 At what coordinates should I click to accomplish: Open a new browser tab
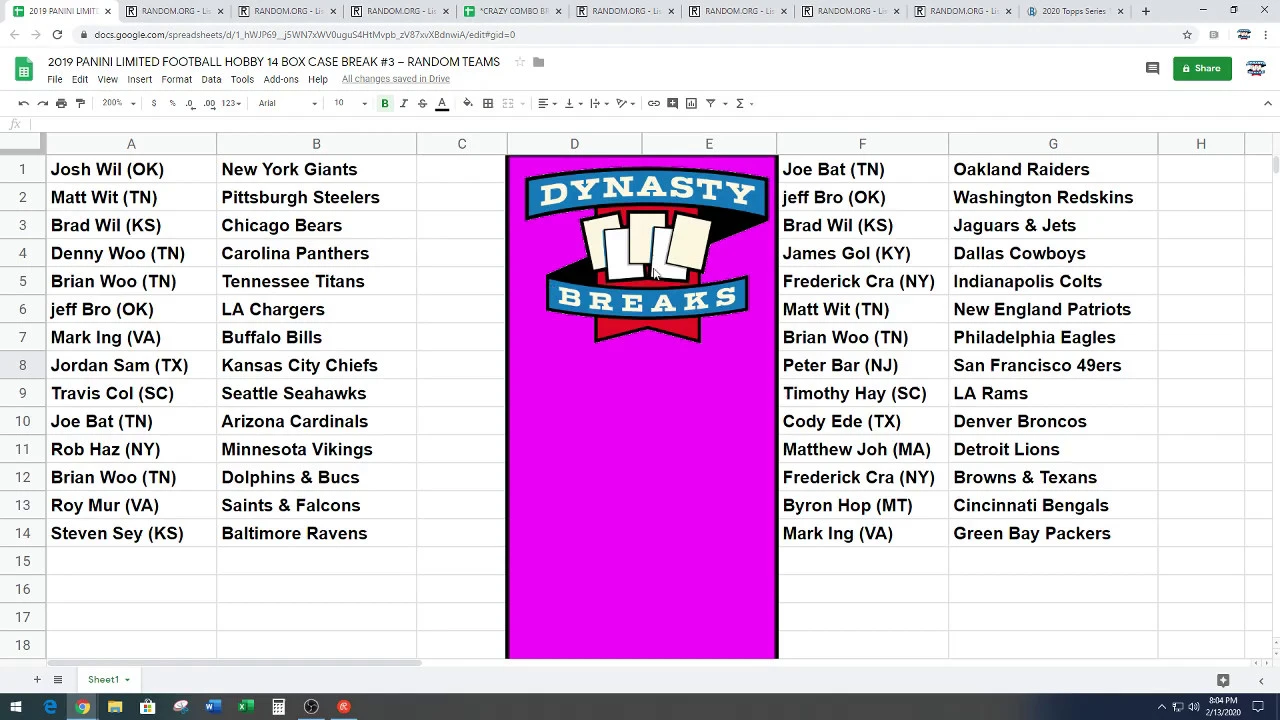(x=1146, y=11)
